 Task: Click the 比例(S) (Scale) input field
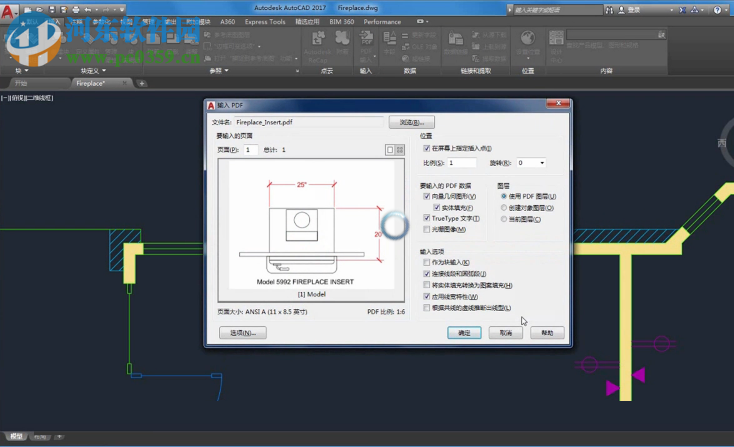pos(462,163)
